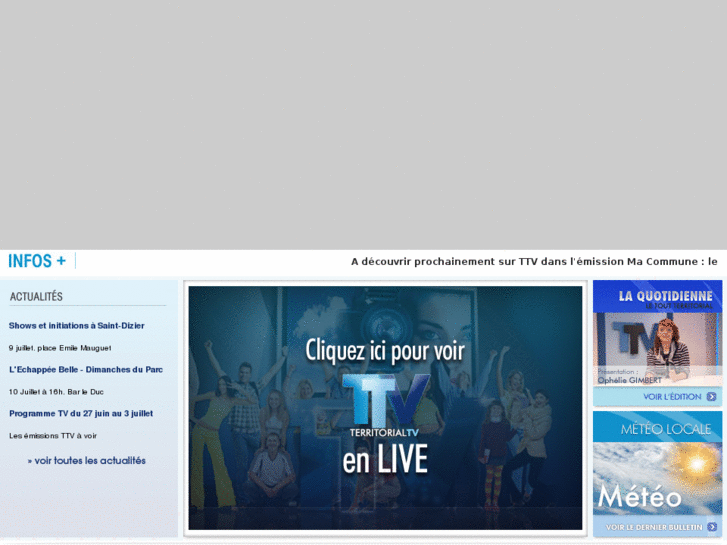
Task: Open Shows et initiations à Saint-Dizier article
Action: 77,326
